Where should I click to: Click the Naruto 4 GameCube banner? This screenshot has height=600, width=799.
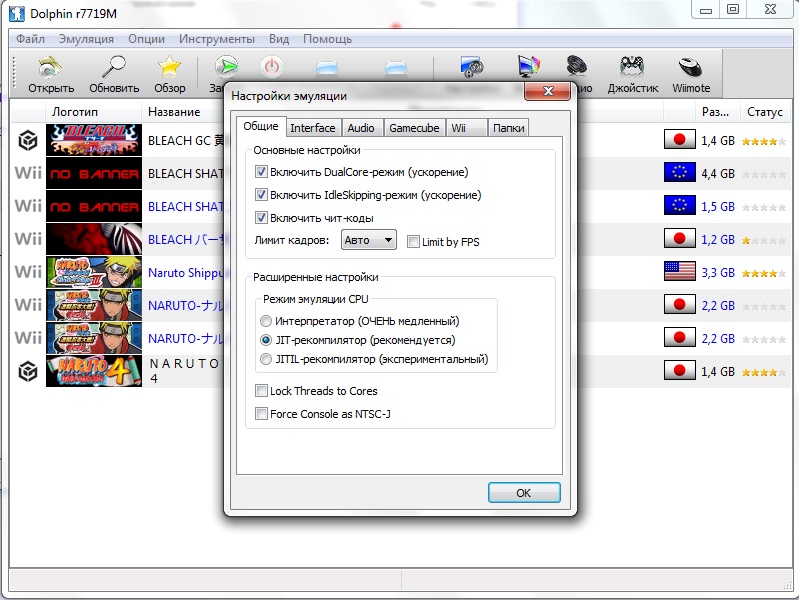94,371
